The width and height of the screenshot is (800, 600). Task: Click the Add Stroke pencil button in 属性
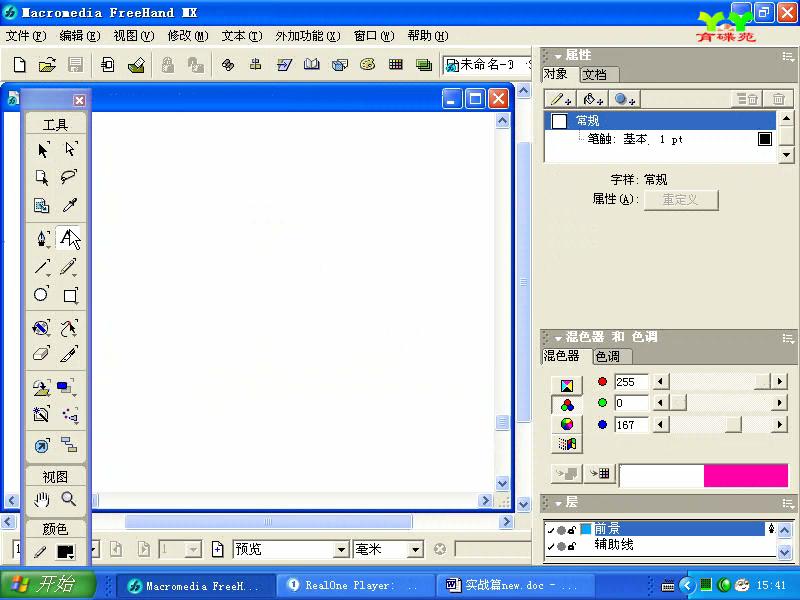pyautogui.click(x=561, y=99)
